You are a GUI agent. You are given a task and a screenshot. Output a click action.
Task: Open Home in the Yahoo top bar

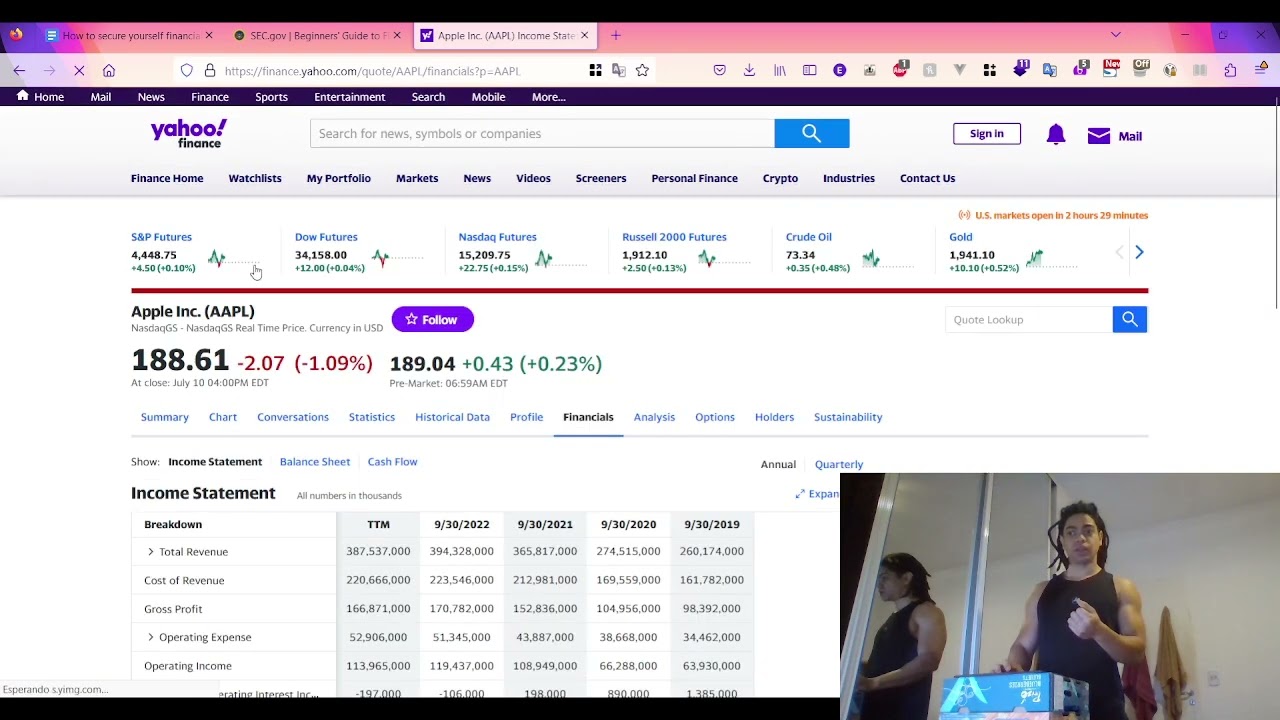[x=40, y=97]
